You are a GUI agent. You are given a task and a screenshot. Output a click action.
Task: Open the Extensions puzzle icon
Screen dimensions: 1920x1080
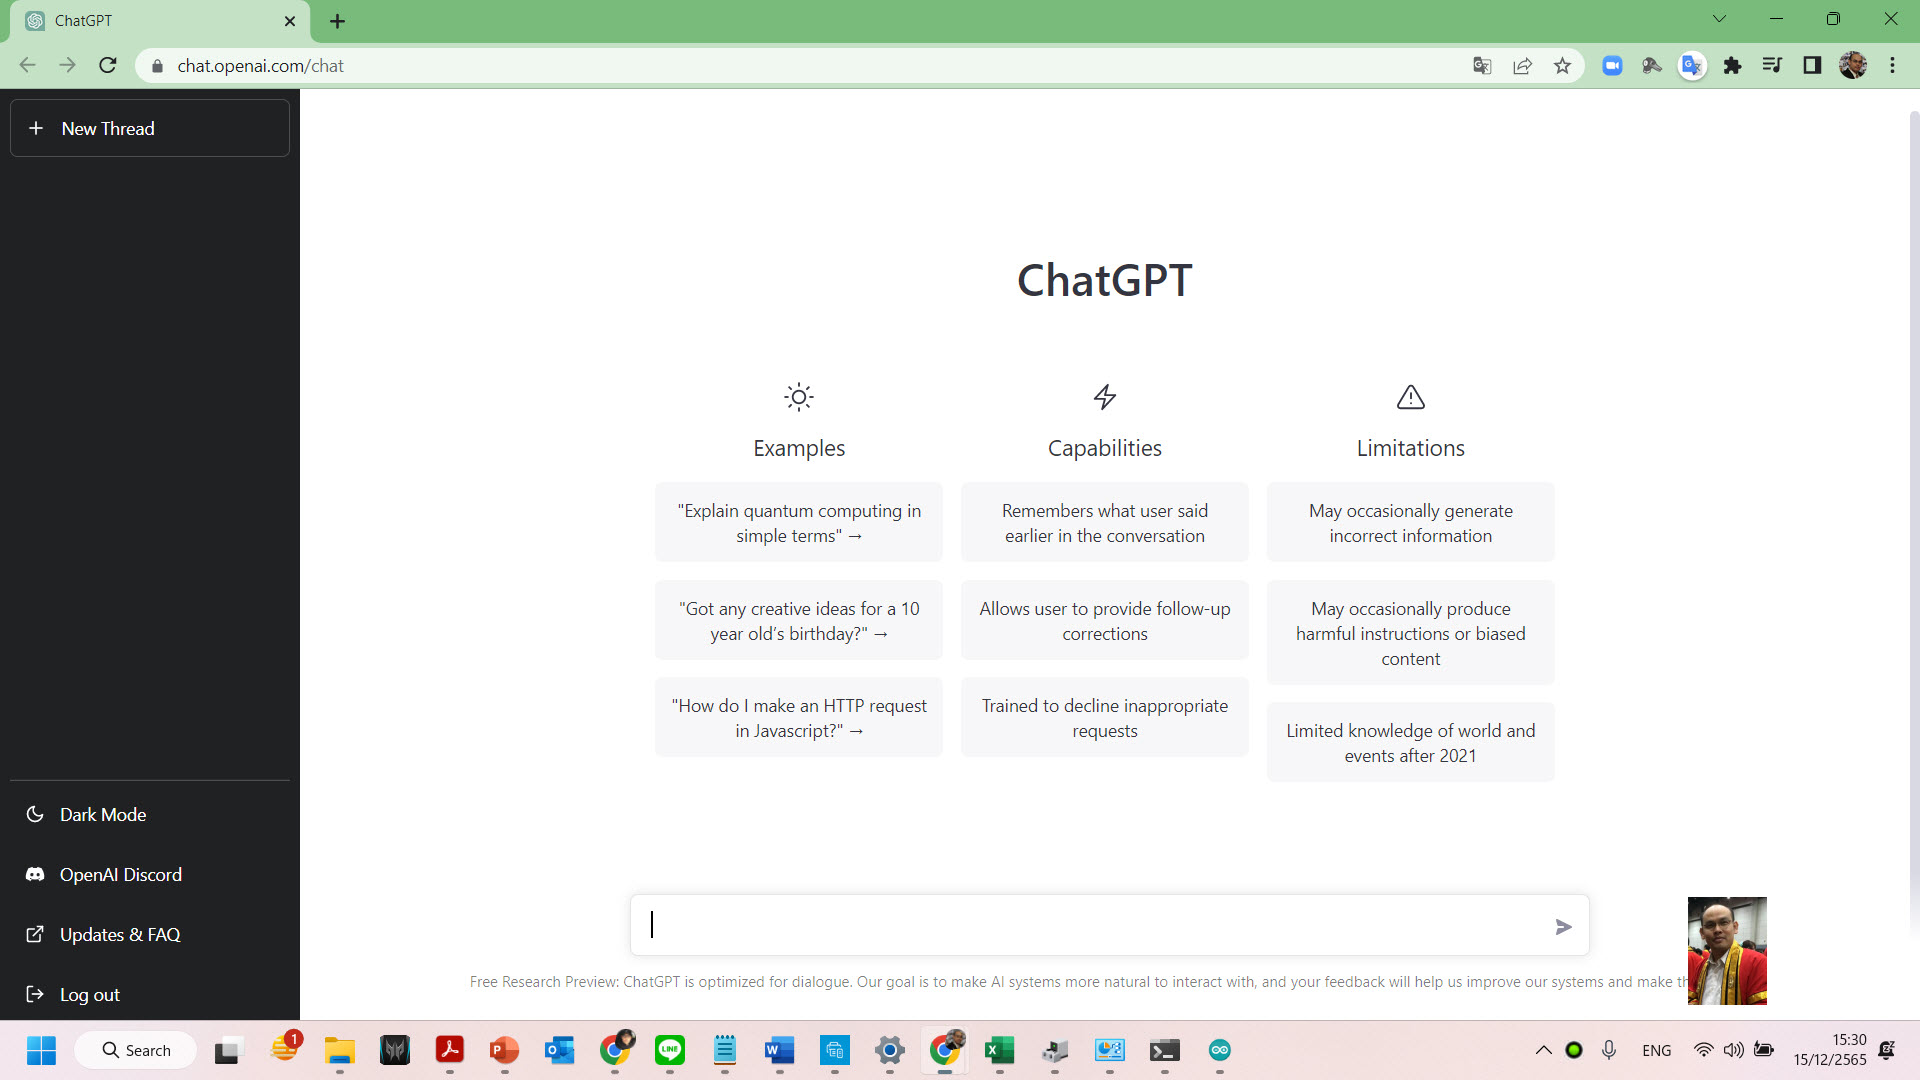(x=1732, y=66)
